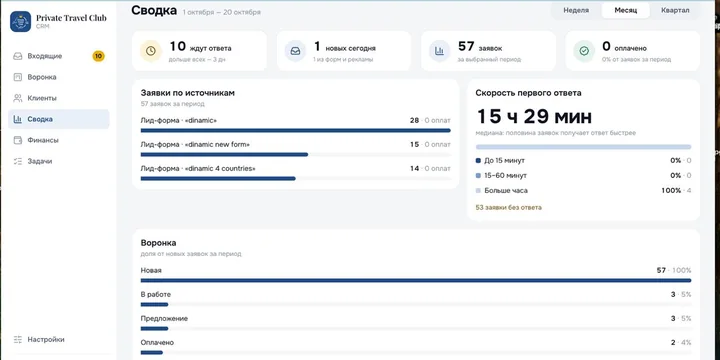Click the Сводка page heading
This screenshot has width=720, height=360.
[x=154, y=10]
